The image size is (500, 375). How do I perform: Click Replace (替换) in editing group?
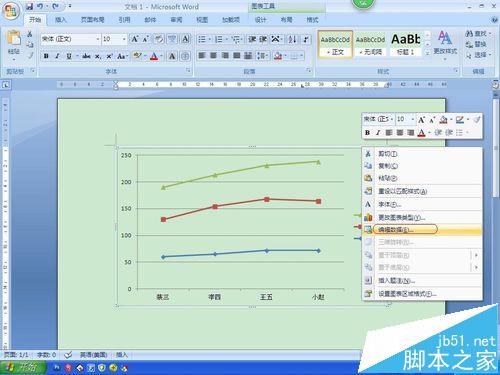[477, 44]
